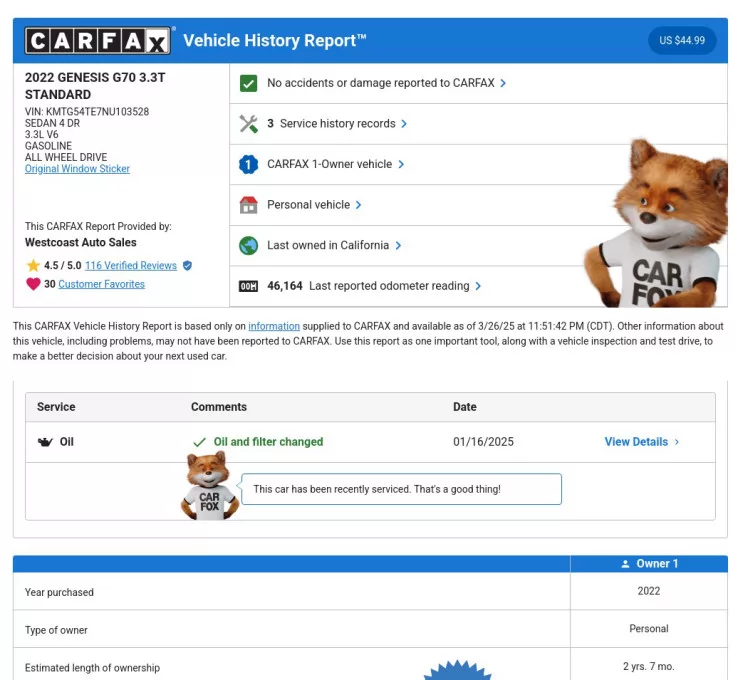Open the Original Window Sticker link

pos(77,169)
